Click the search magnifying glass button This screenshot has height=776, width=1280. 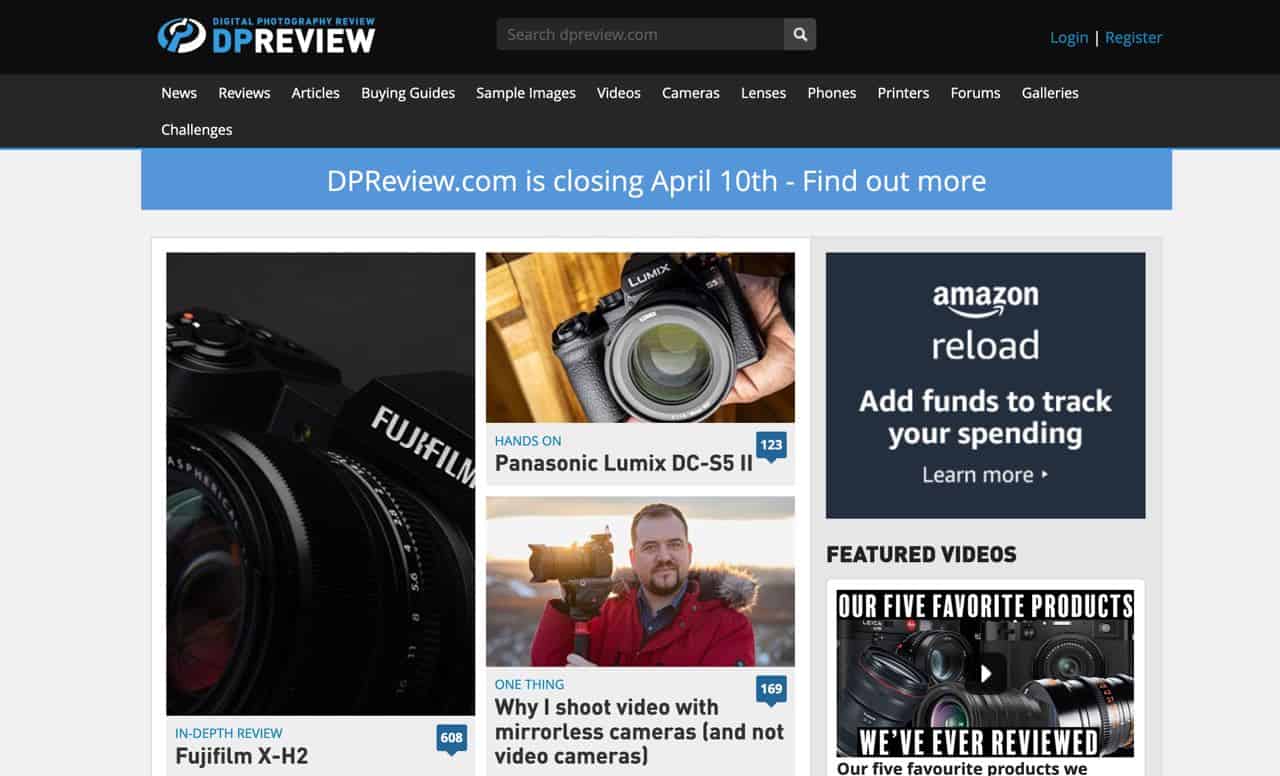point(800,34)
